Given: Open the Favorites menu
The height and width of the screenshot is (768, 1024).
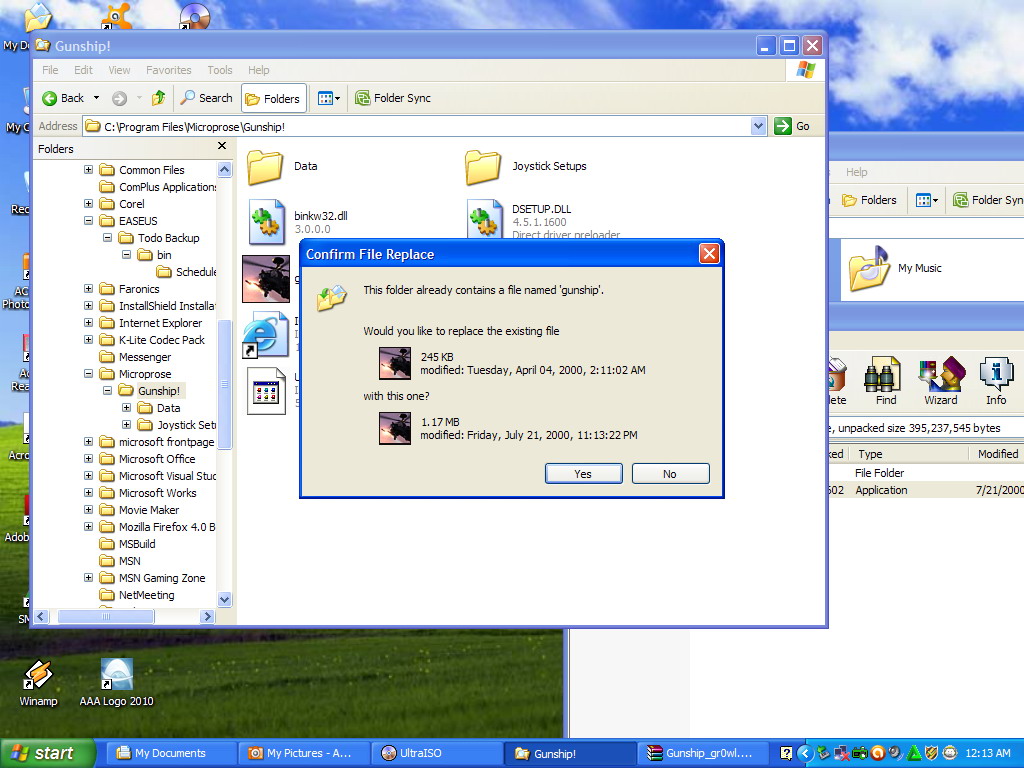Looking at the screenshot, I should [x=168, y=70].
